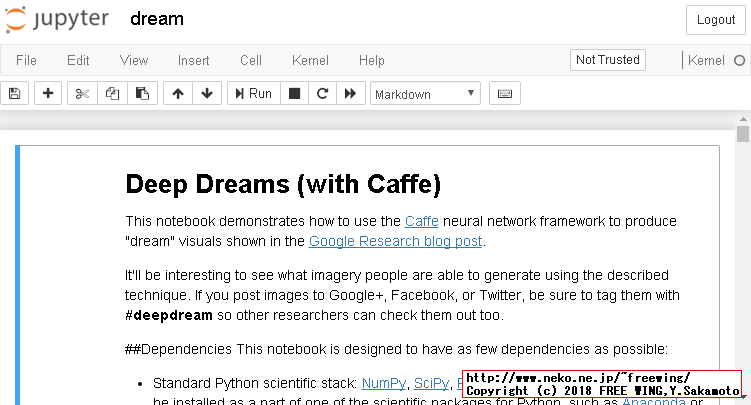This screenshot has width=751, height=405.
Task: Follow the Google Research blog post link
Action: [396, 241]
